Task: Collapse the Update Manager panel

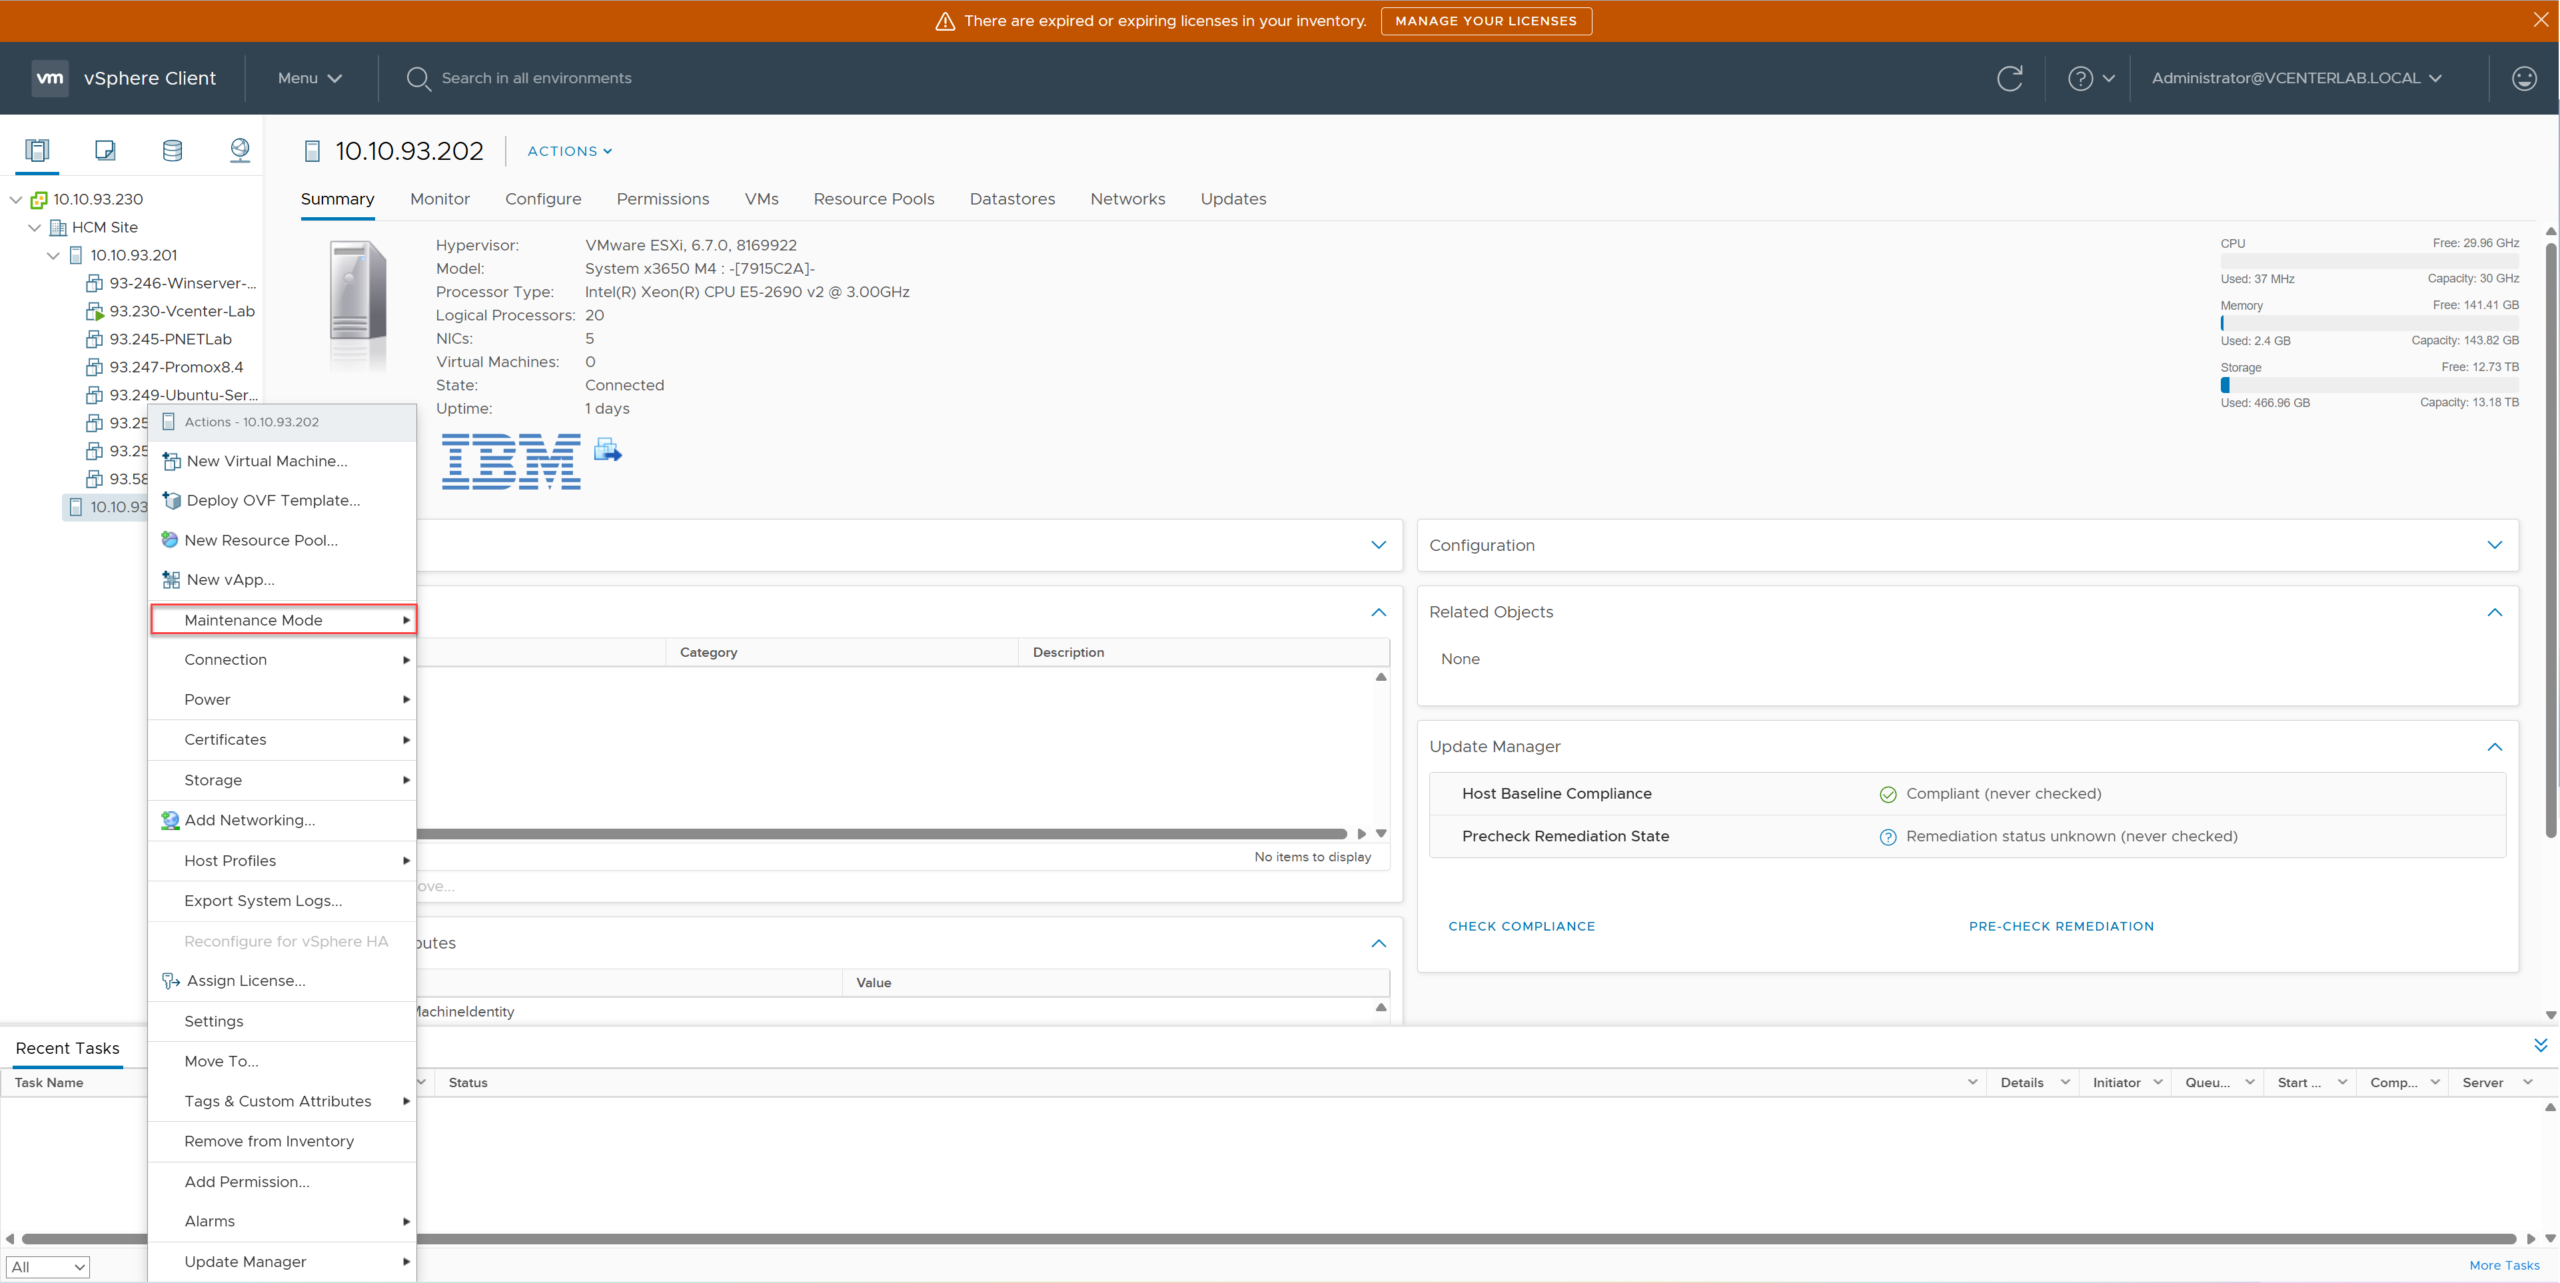Action: 2494,747
